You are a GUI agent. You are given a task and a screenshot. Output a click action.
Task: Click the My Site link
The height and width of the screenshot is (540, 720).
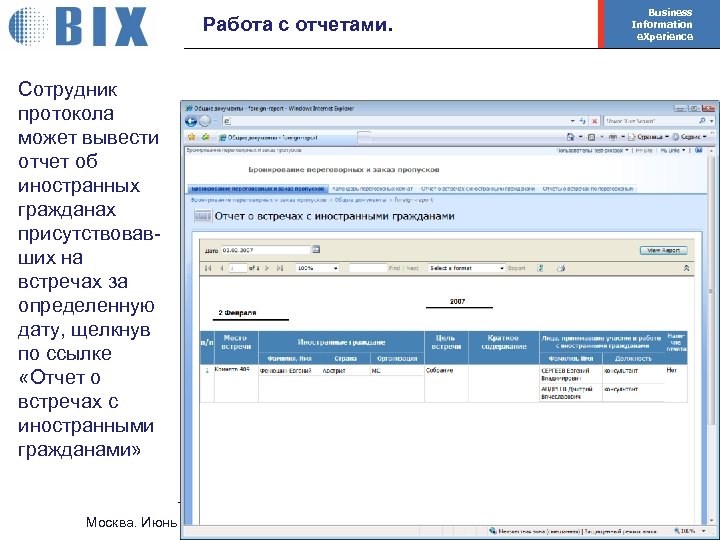coord(644,150)
